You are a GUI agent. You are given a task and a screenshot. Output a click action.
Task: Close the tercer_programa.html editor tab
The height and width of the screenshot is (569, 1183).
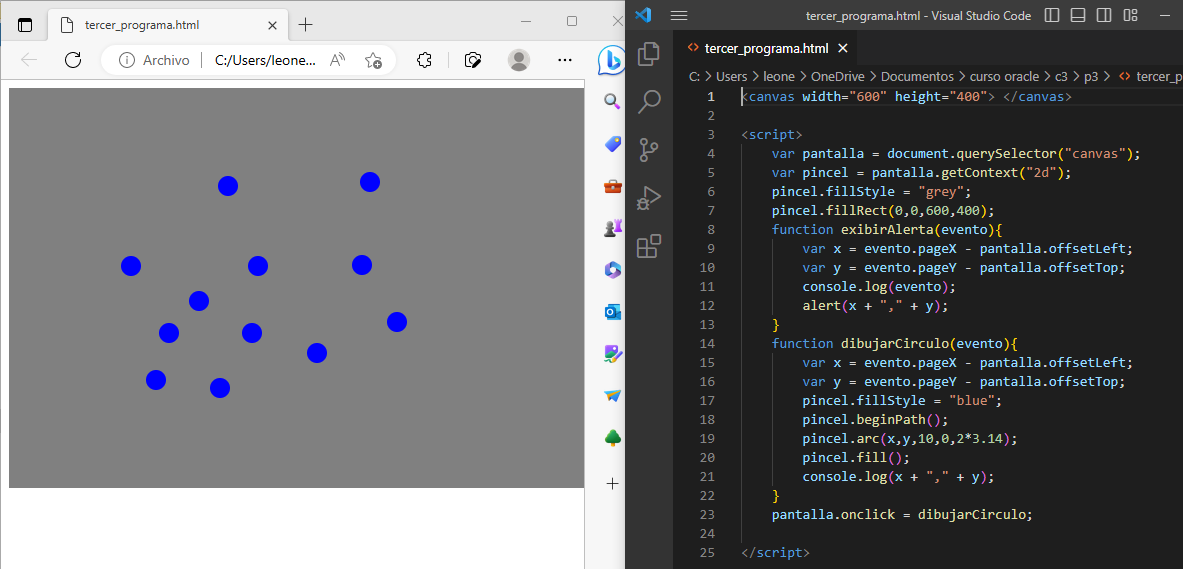coord(843,48)
